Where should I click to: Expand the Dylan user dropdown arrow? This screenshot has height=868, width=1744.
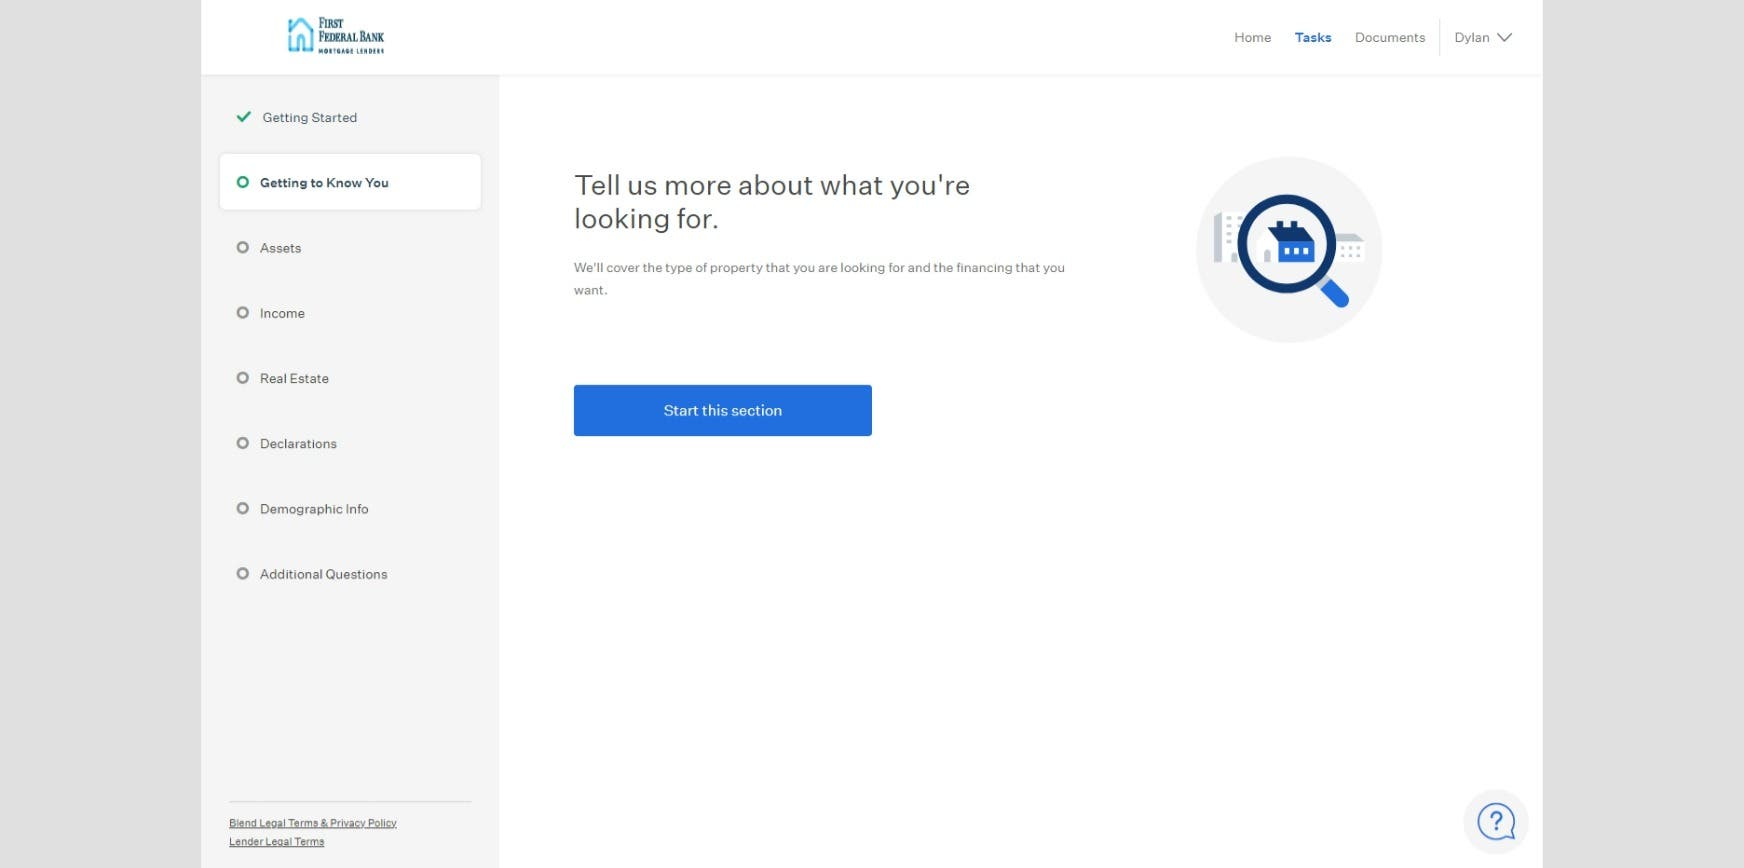click(1504, 38)
